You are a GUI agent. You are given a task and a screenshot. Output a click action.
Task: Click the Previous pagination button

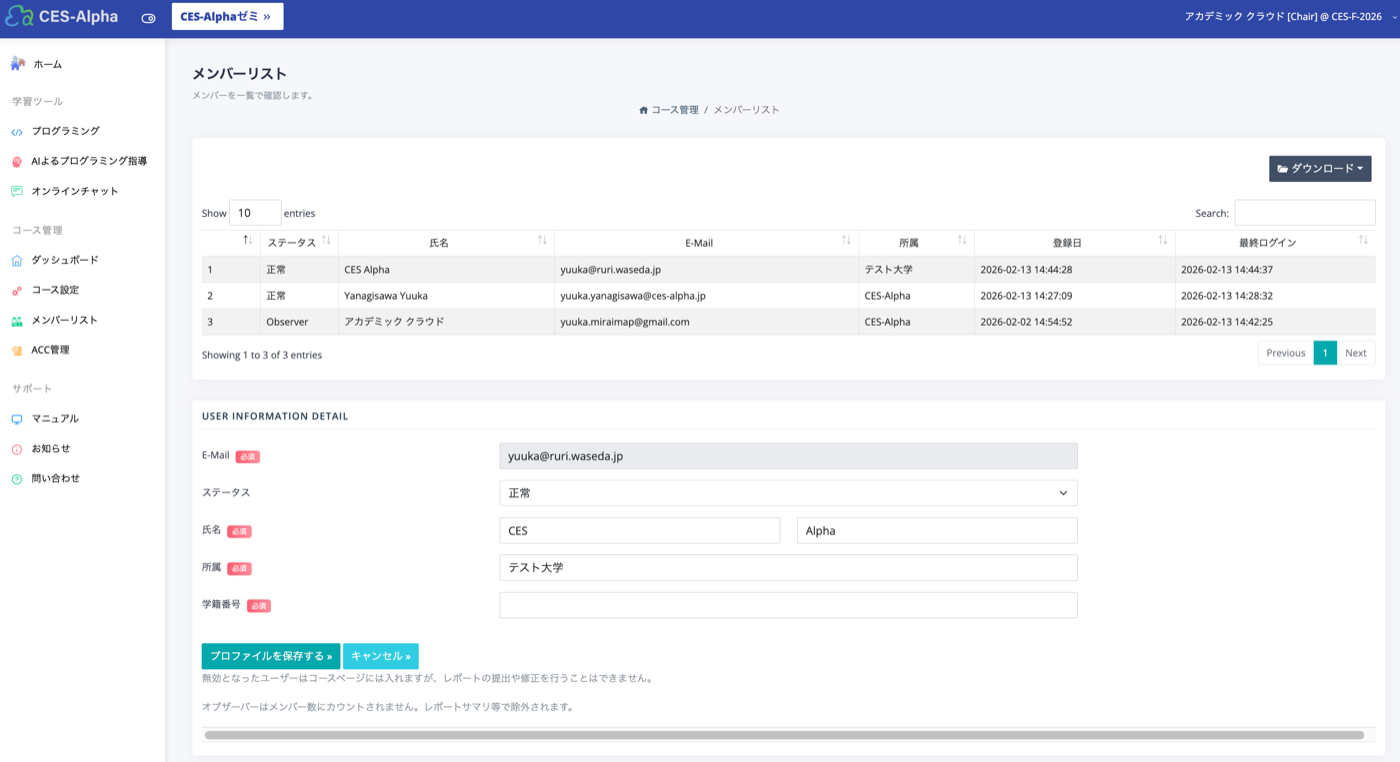[x=1285, y=353]
